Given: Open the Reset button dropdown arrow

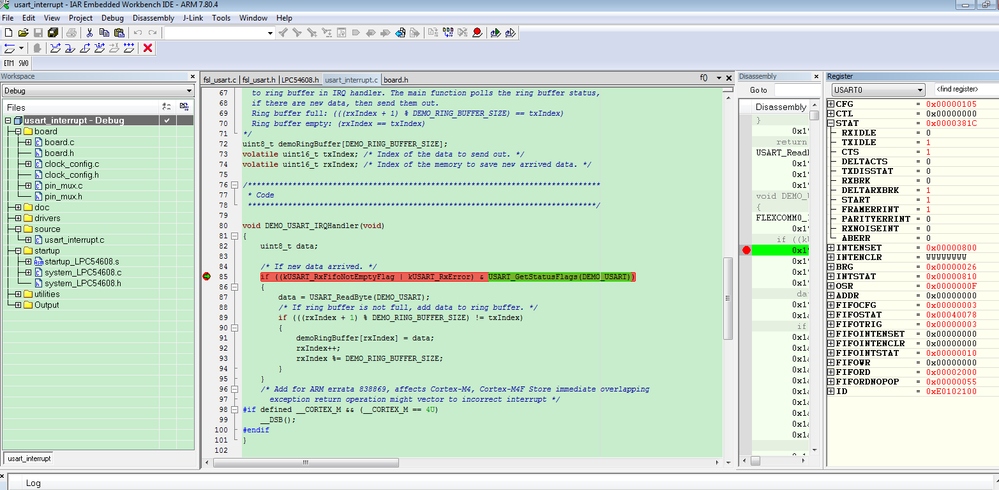Looking at the screenshot, I should pyautogui.click(x=21, y=48).
